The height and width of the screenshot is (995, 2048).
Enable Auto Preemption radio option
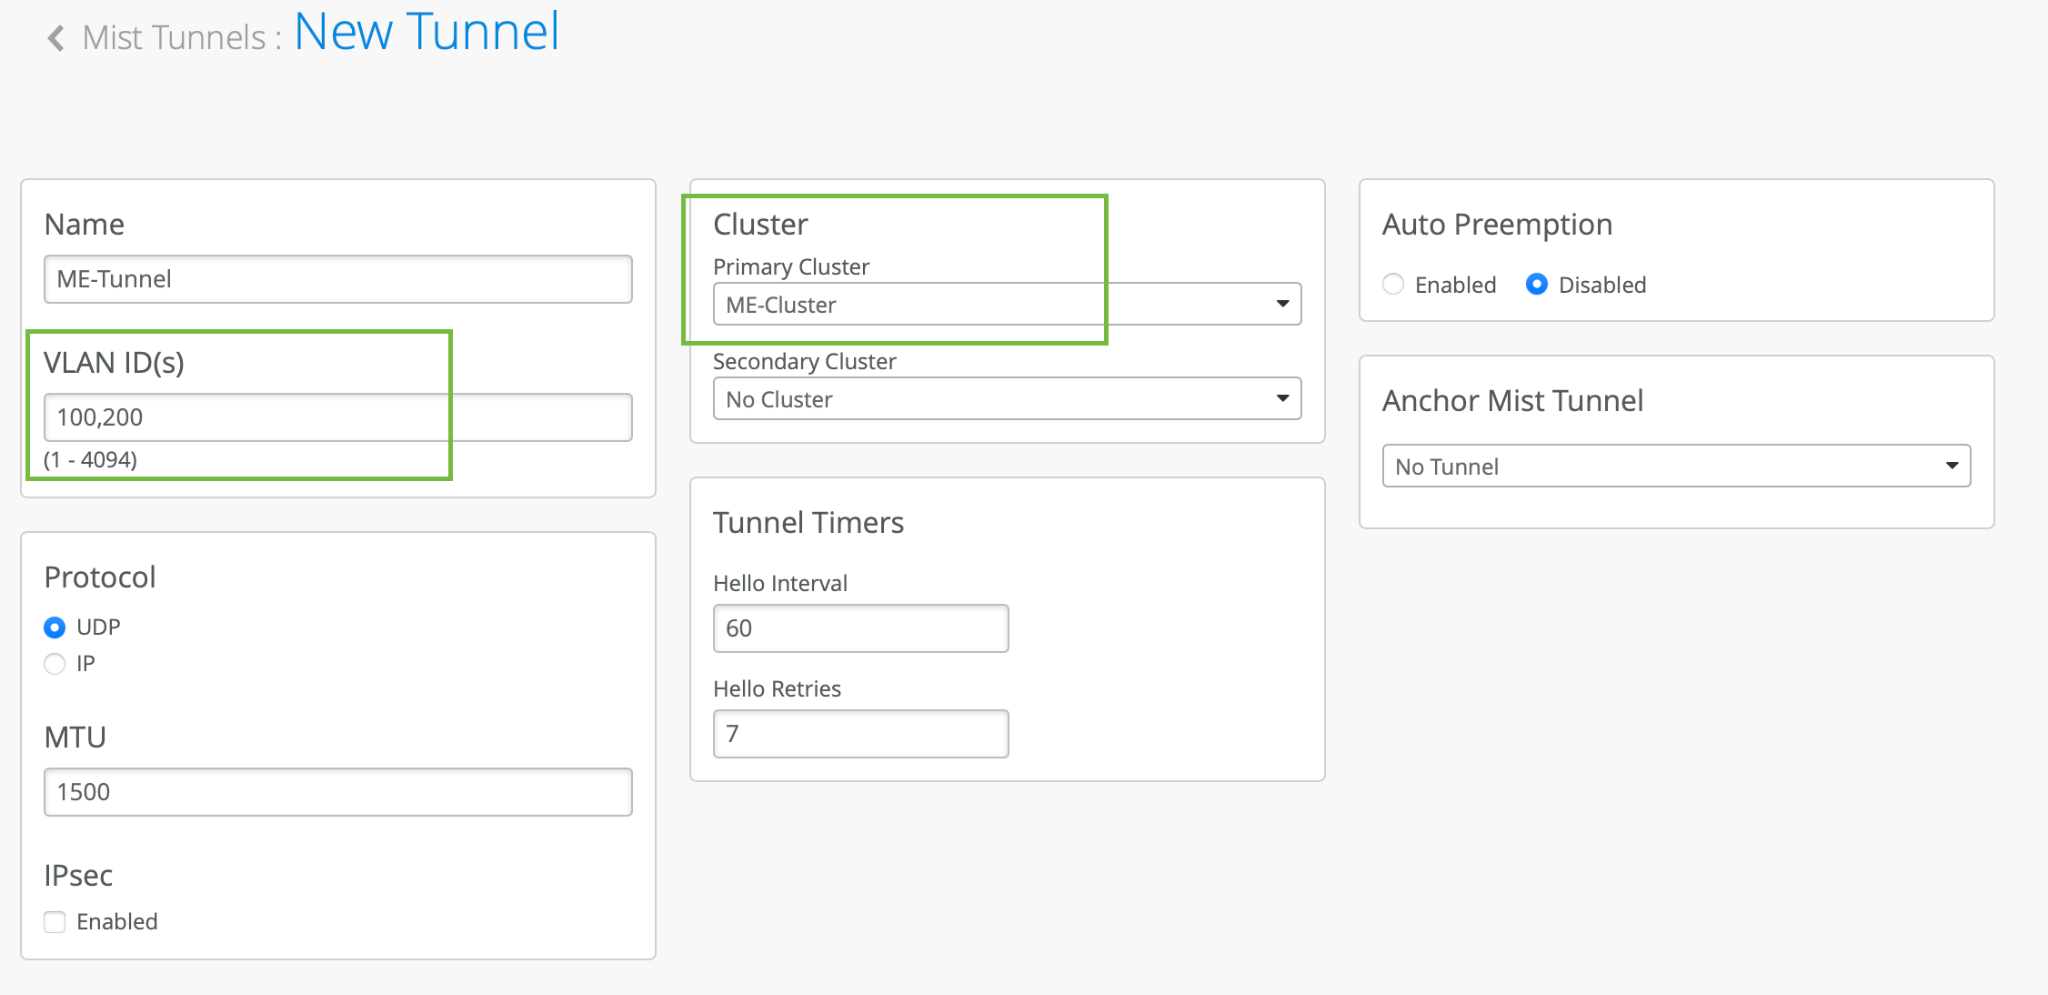1393,285
